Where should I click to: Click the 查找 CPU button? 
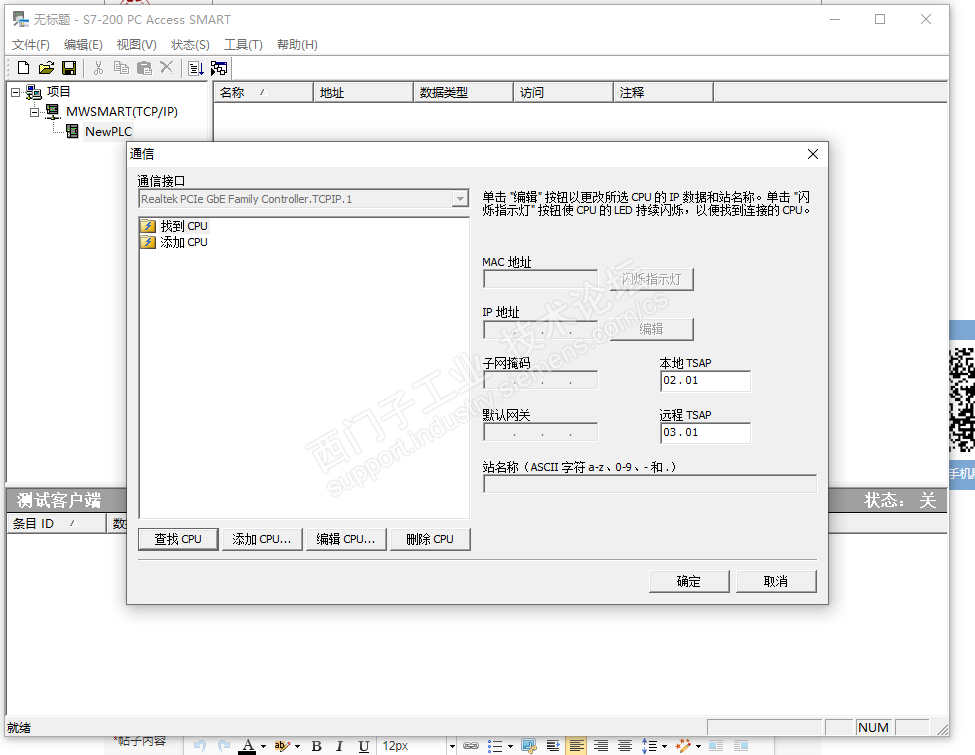[178, 539]
